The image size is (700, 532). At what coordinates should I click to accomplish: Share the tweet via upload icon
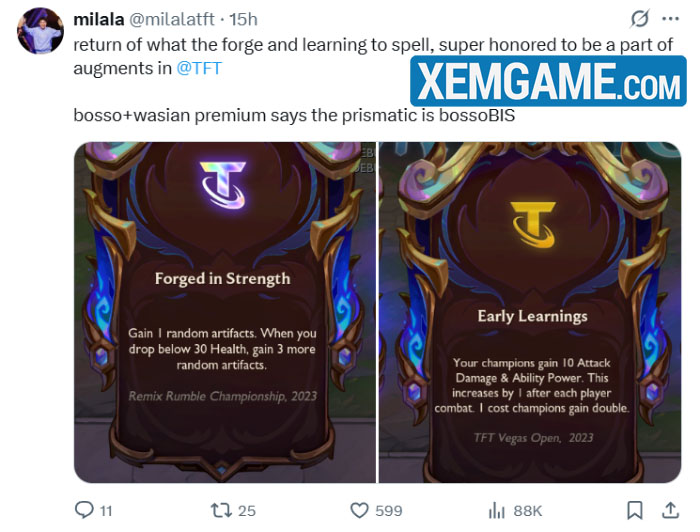(671, 510)
